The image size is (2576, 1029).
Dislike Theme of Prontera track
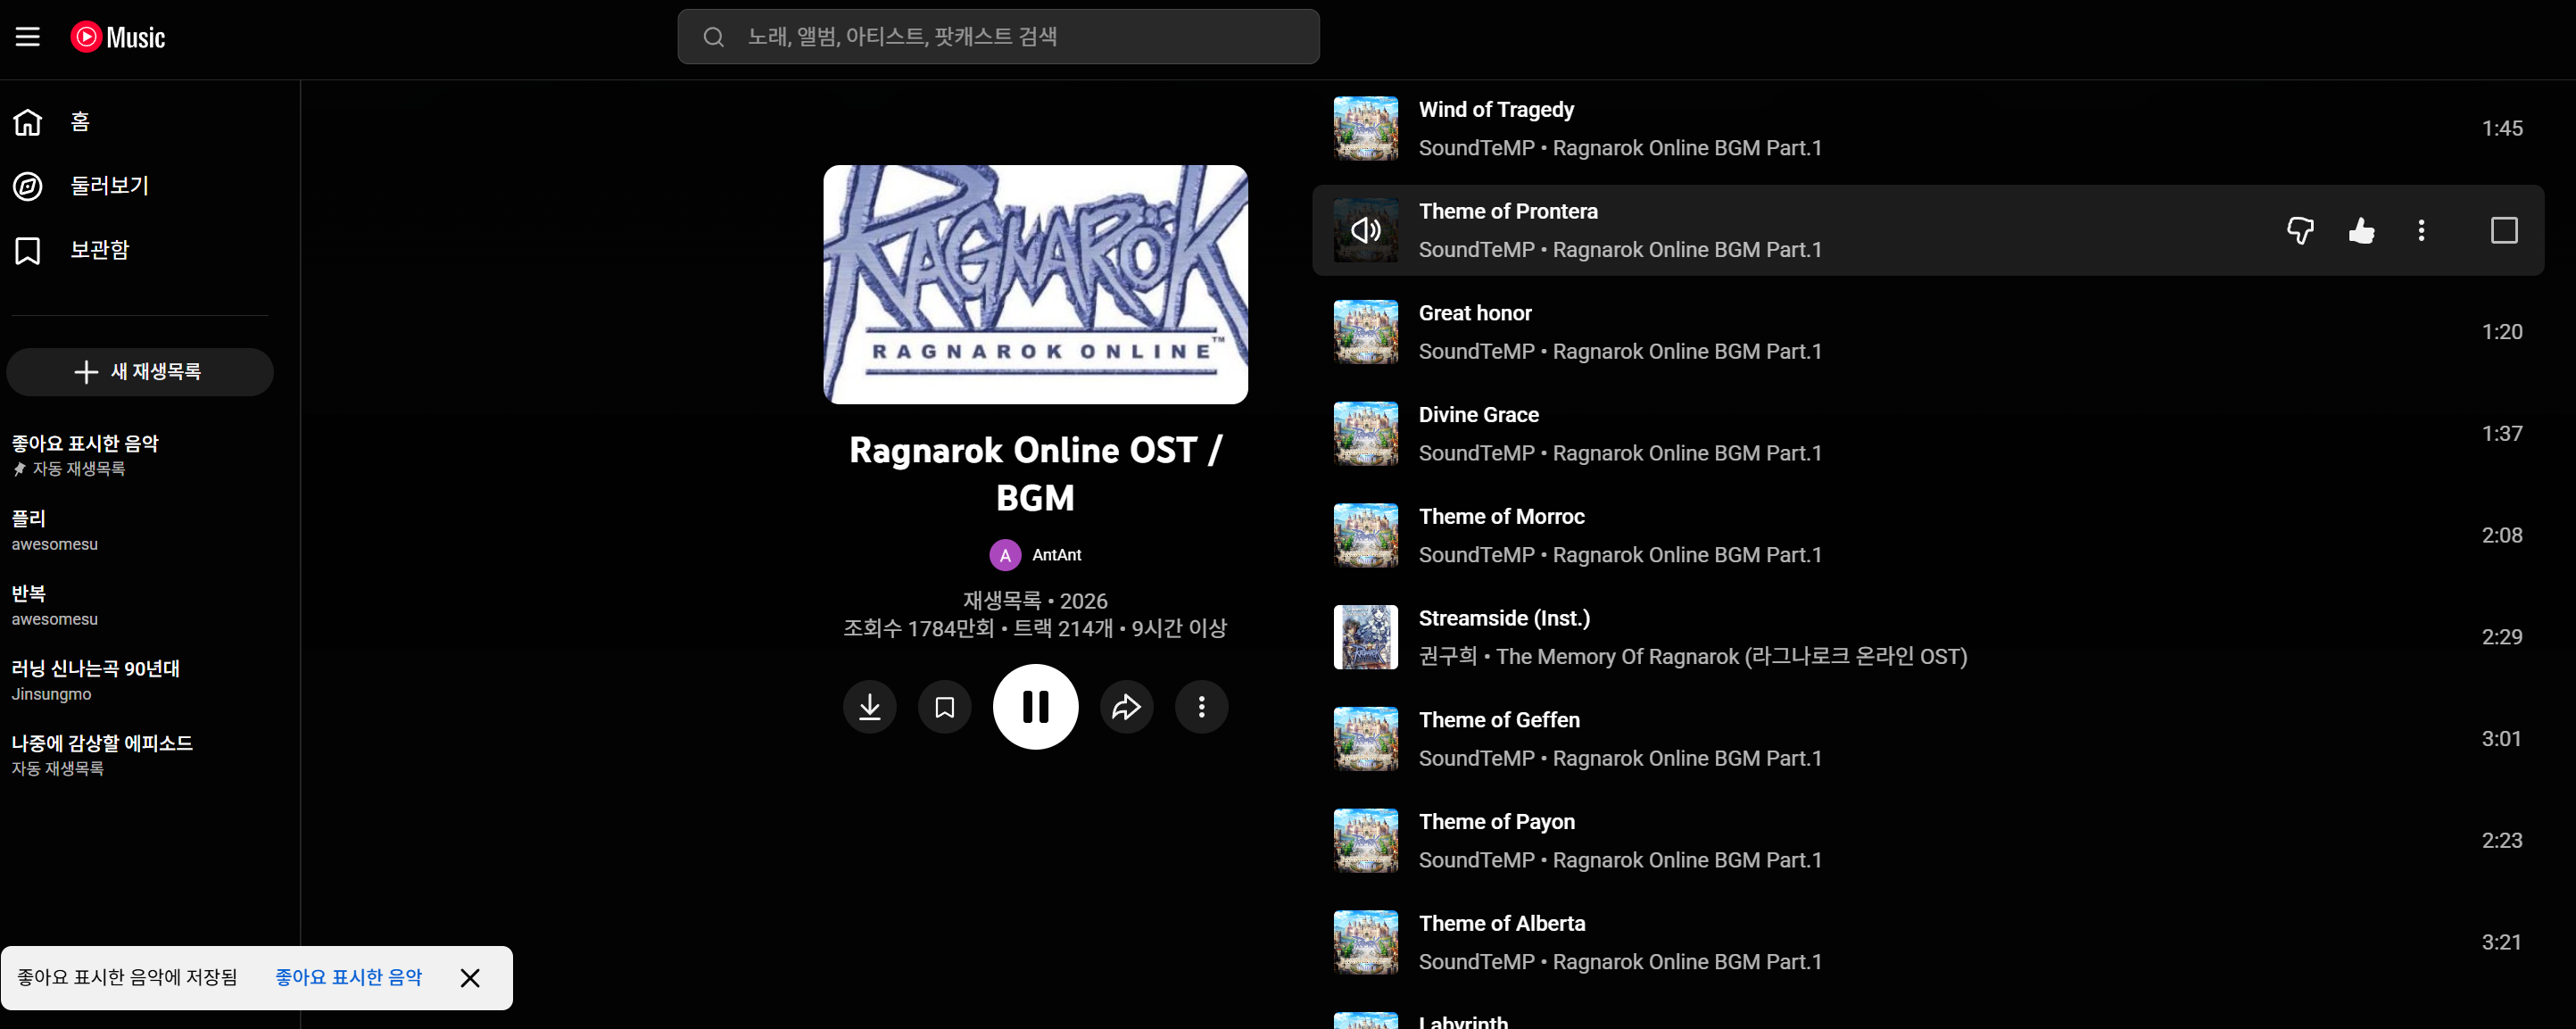pos(2300,231)
